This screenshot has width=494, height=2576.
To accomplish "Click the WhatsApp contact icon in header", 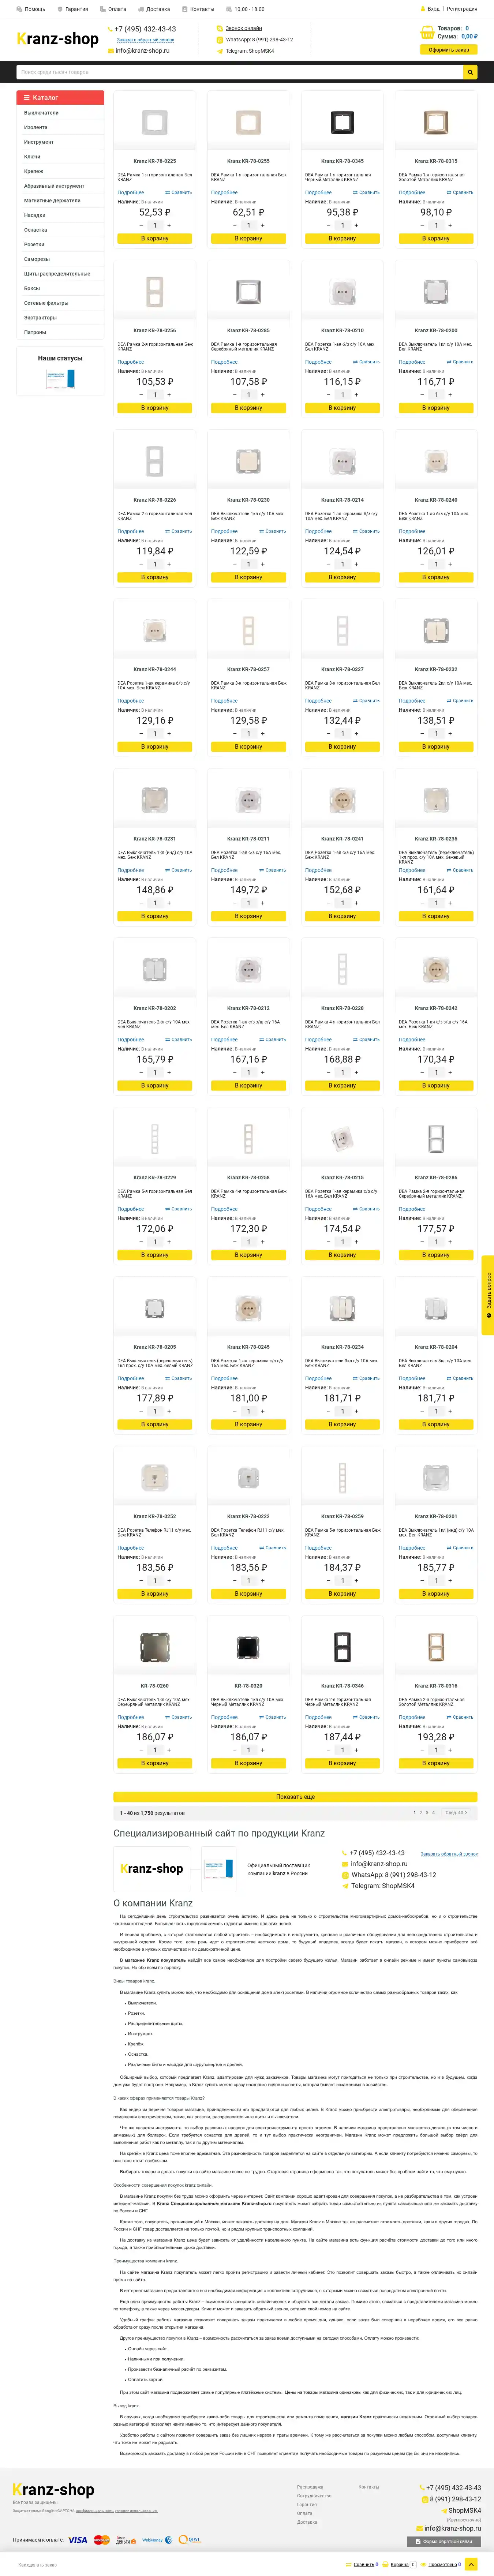I will pos(220,40).
